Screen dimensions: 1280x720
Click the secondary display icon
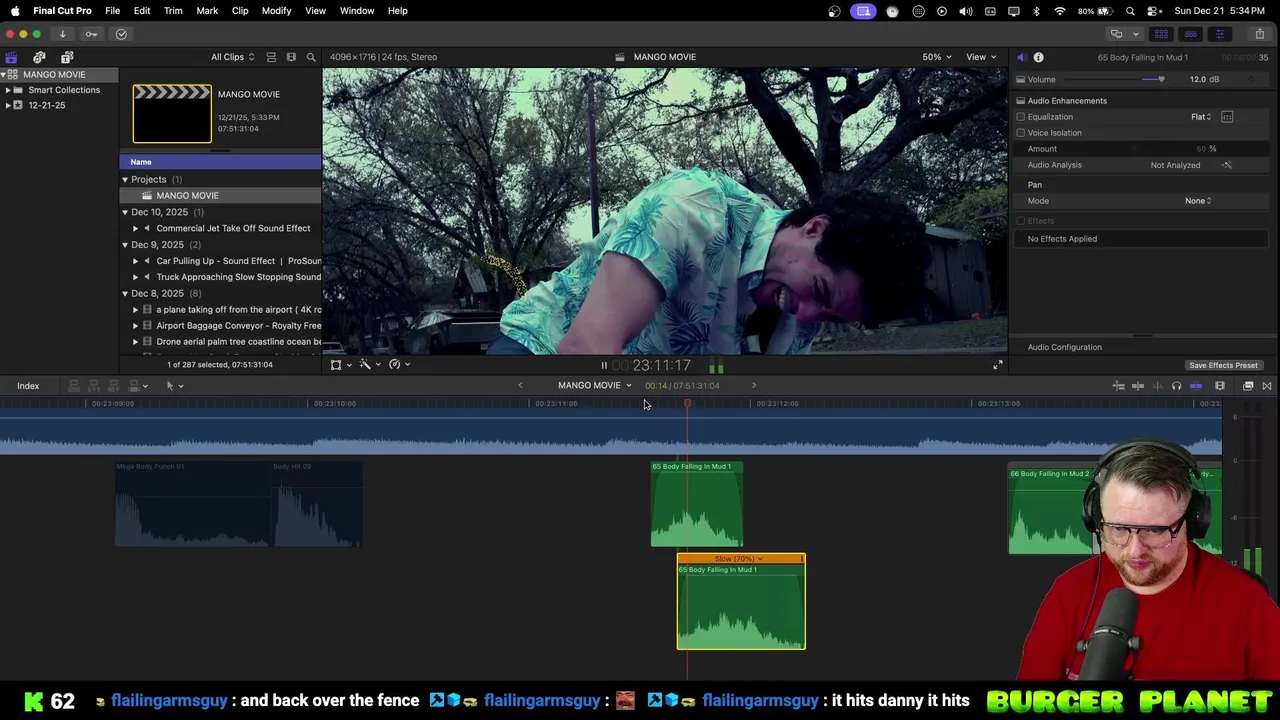[x=1116, y=34]
